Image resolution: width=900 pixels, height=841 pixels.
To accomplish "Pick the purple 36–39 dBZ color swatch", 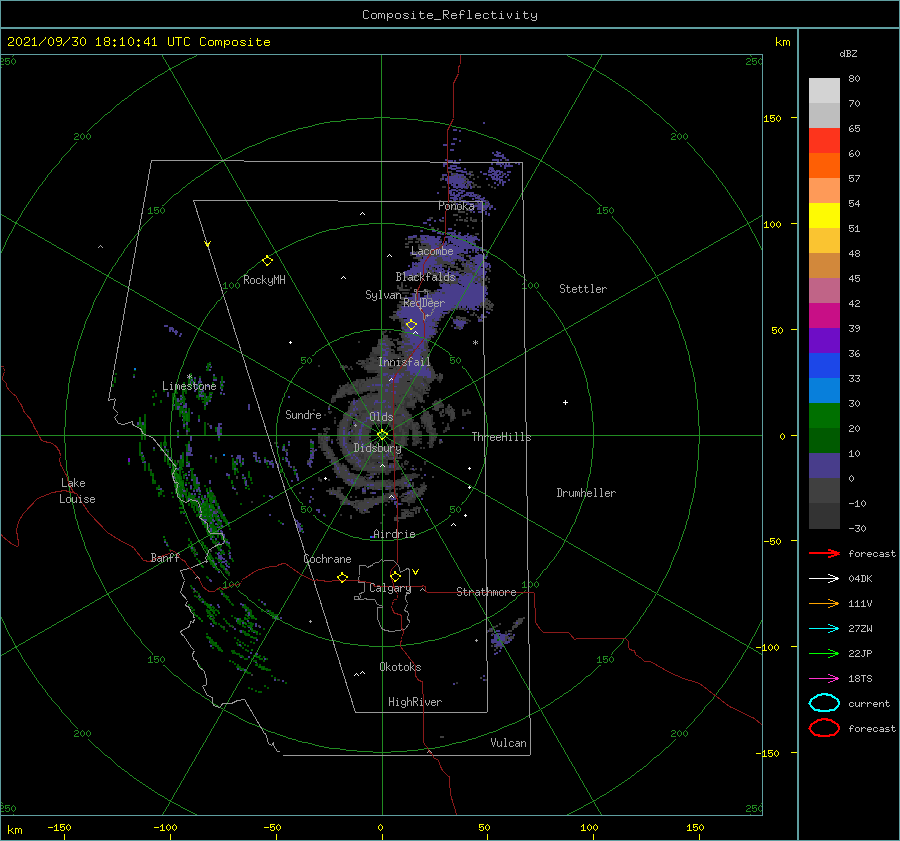I will tap(824, 341).
